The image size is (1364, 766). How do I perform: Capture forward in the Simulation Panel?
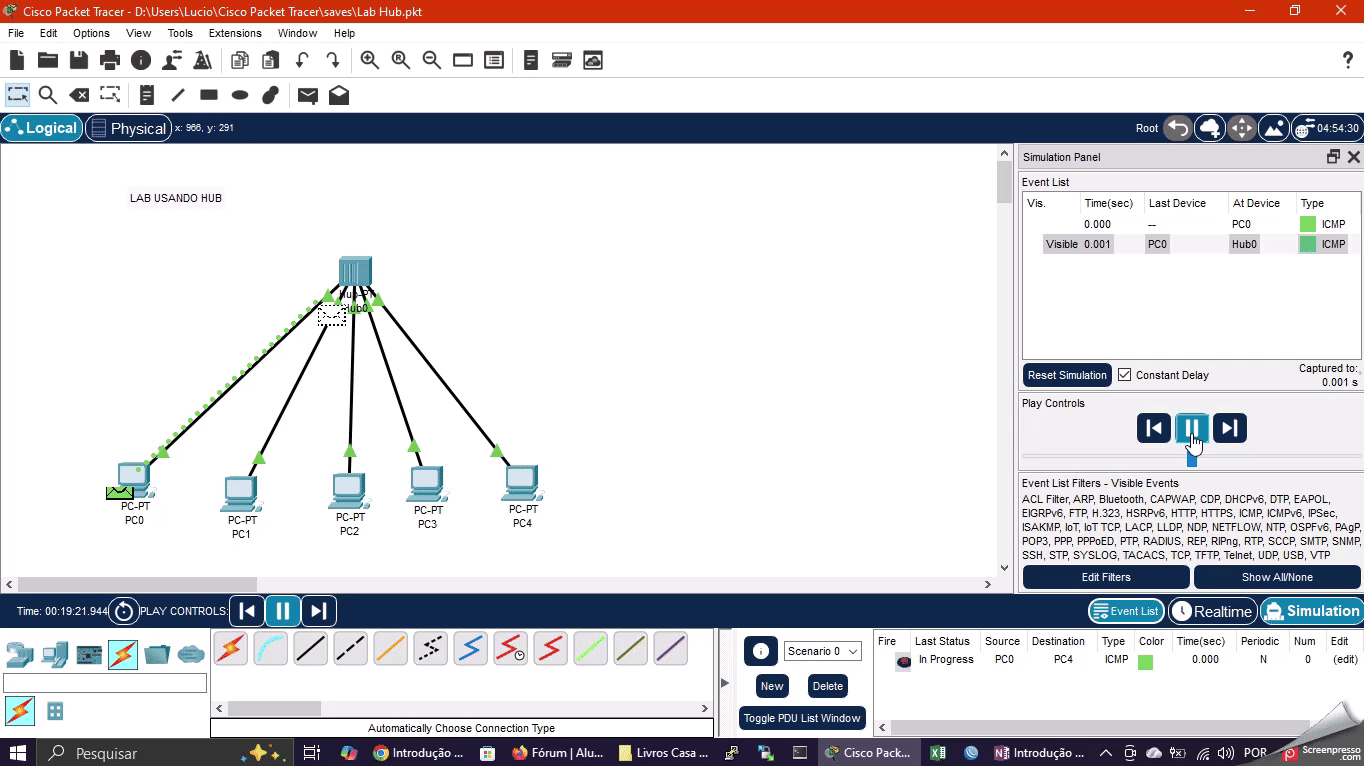[x=1229, y=428]
